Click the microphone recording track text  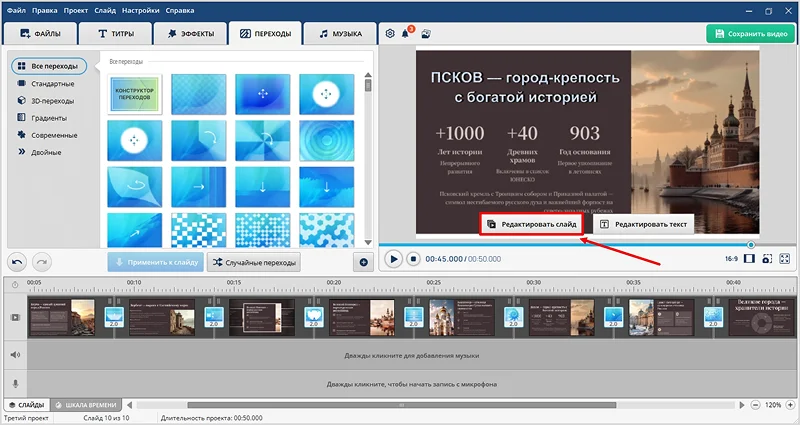click(411, 384)
